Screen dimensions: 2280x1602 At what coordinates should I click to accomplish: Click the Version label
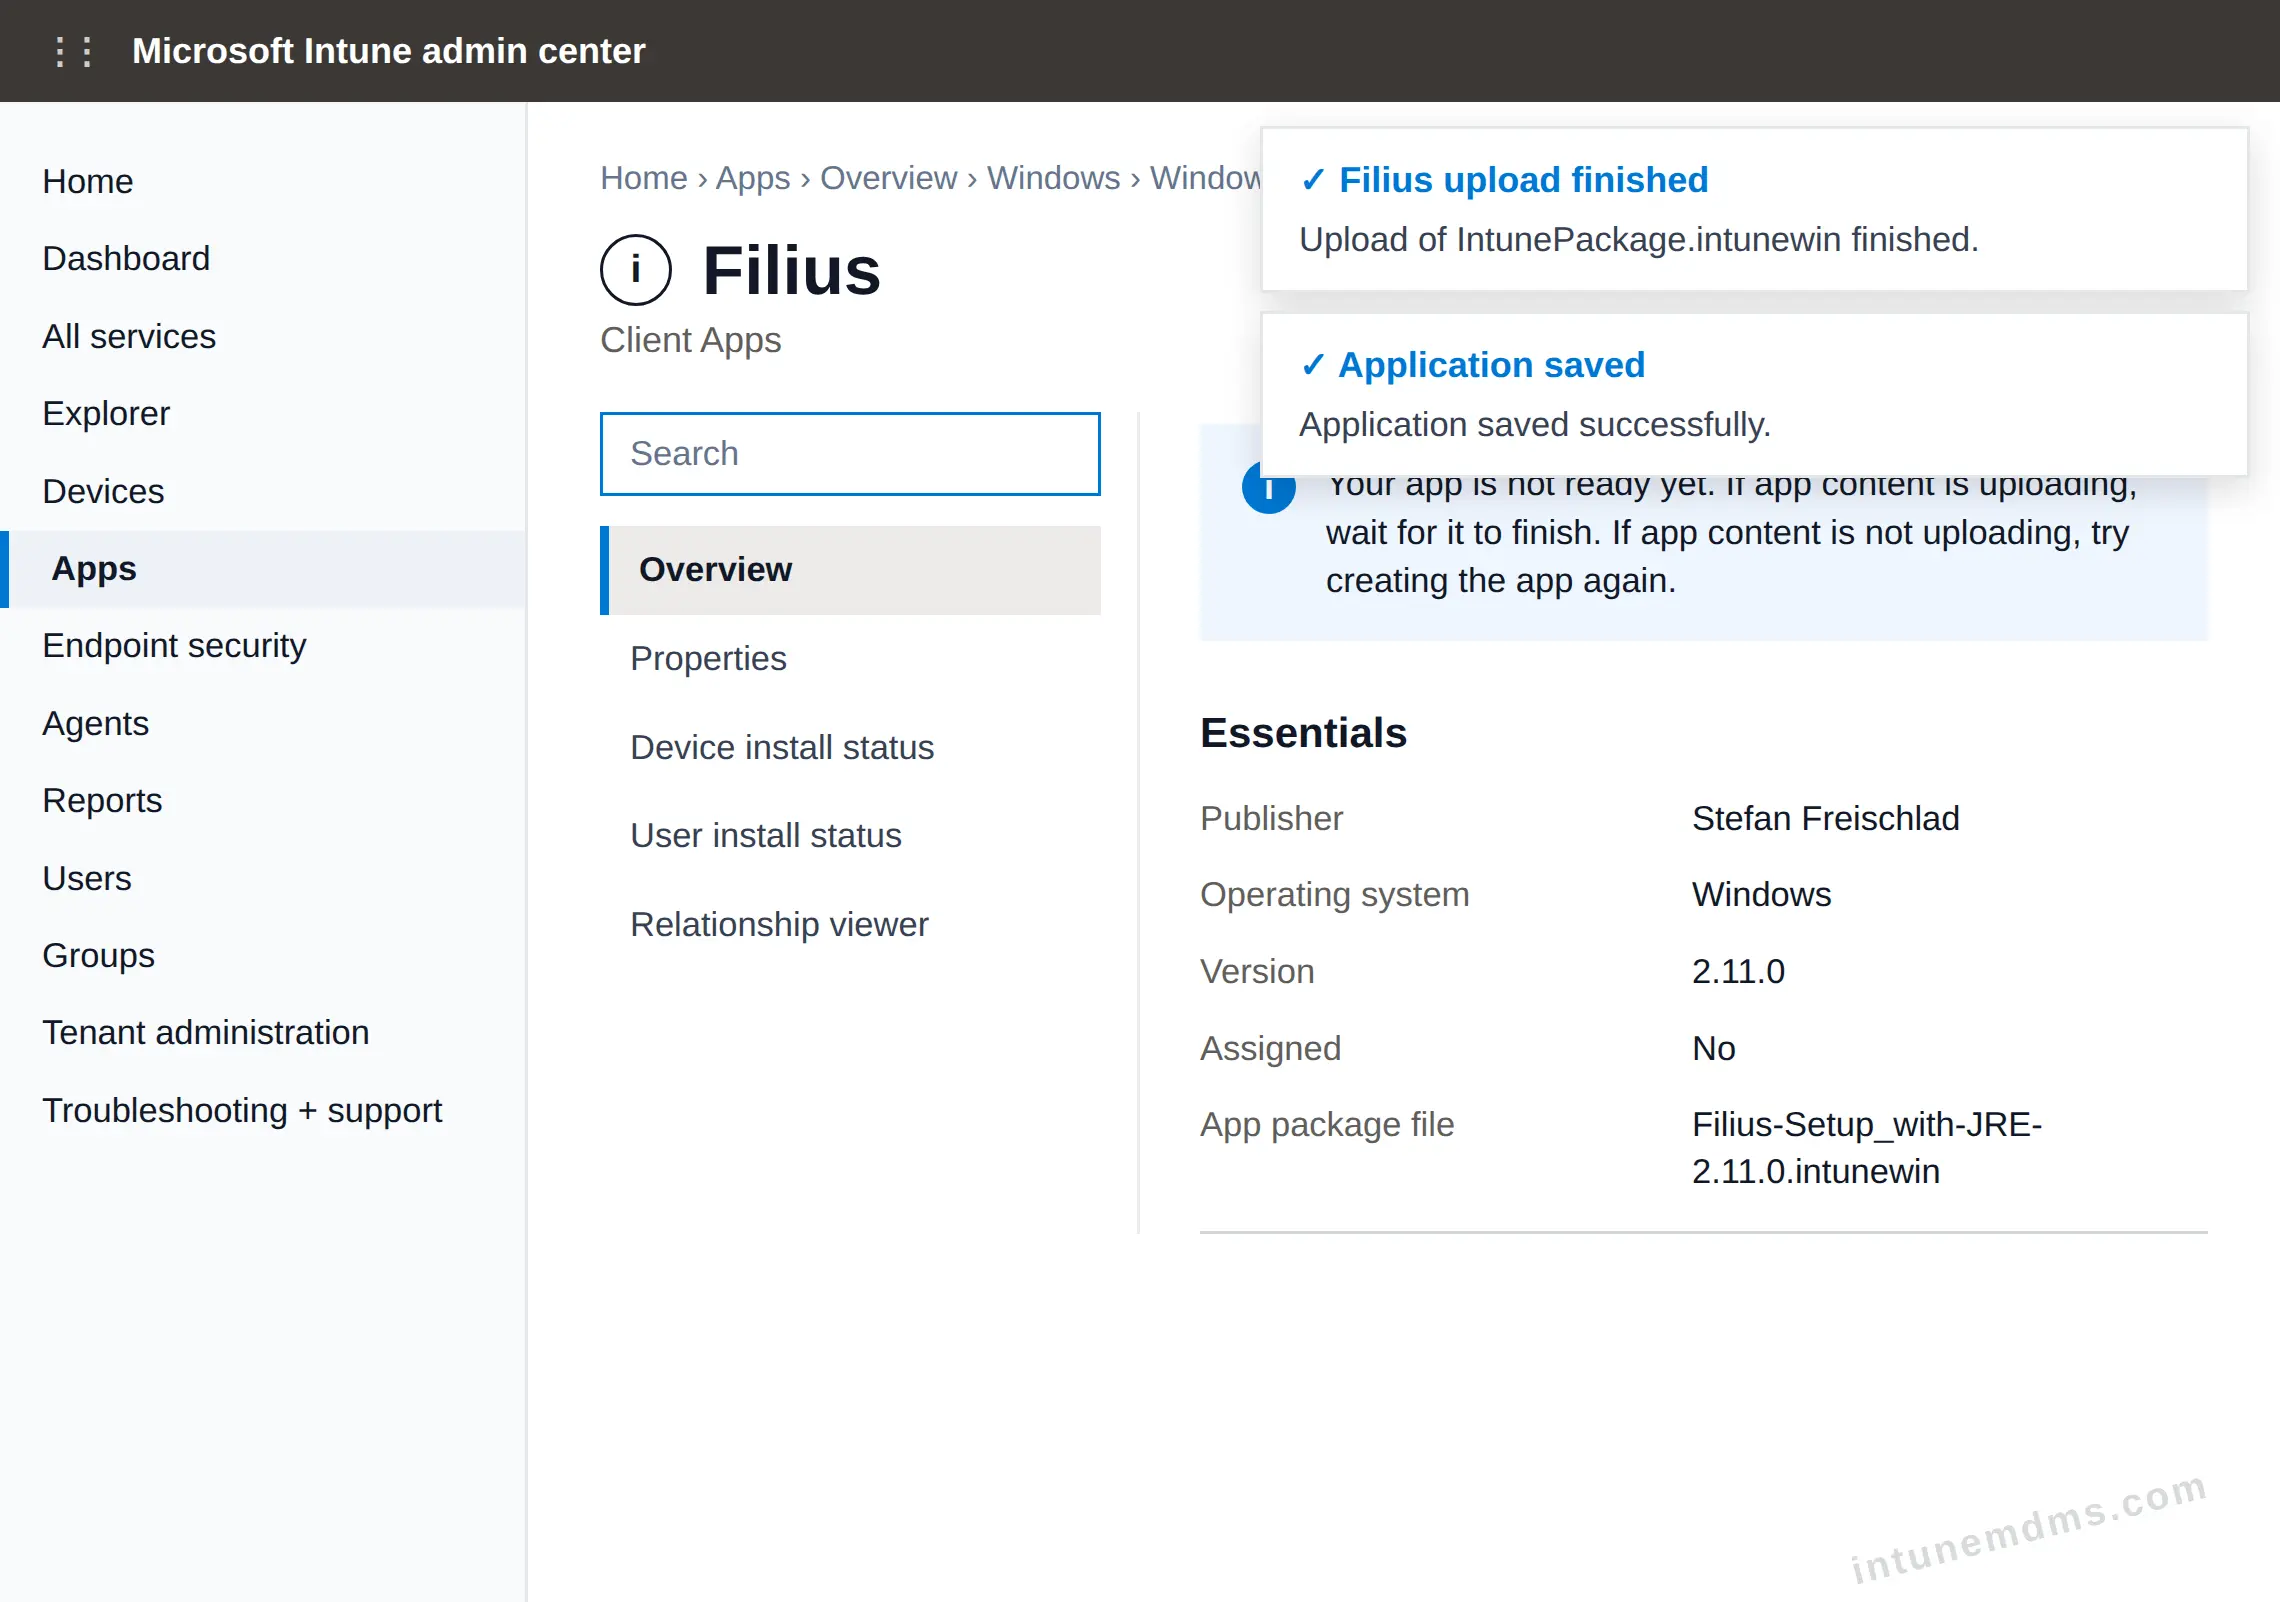(x=1258, y=971)
